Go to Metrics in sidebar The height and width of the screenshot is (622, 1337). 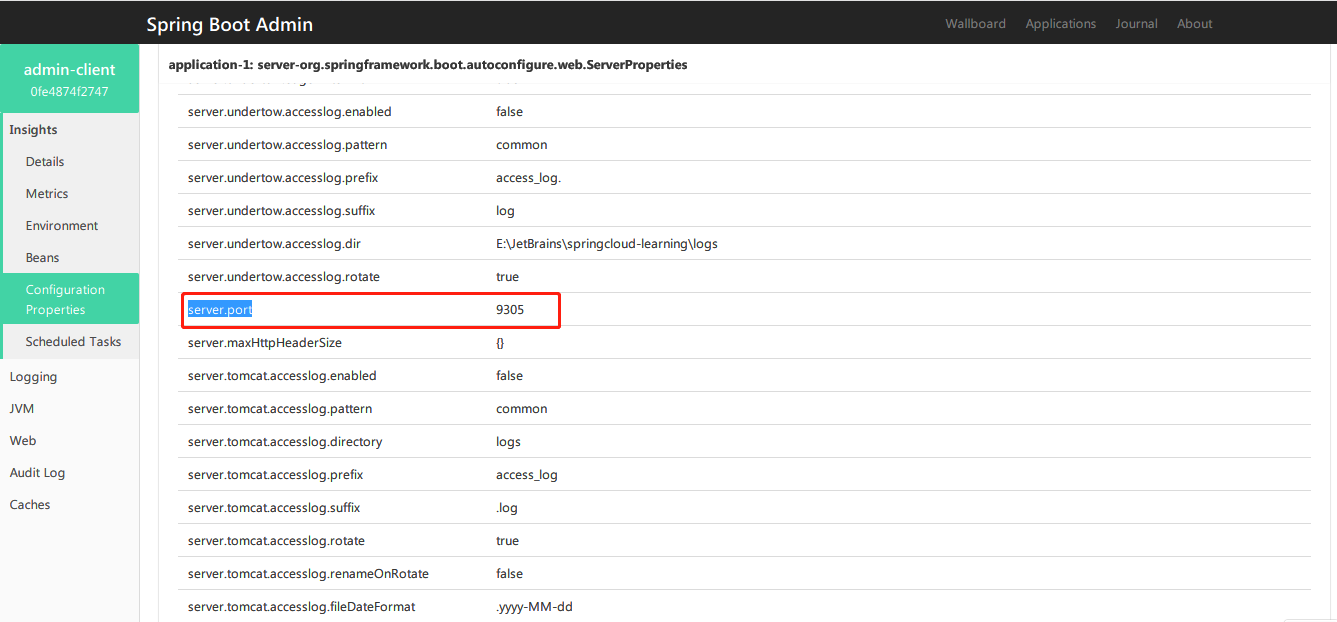[x=47, y=194]
